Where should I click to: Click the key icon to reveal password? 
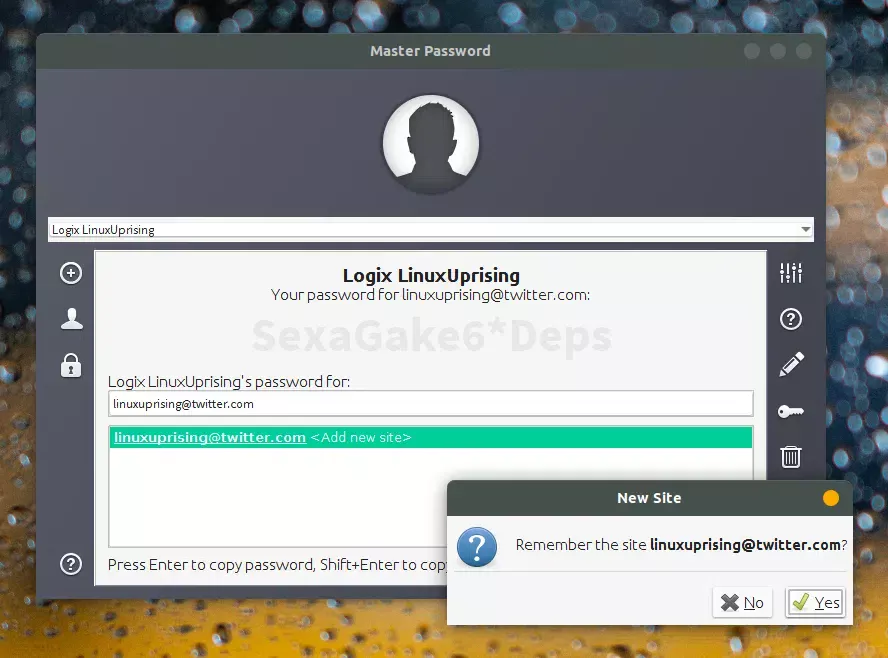[790, 411]
